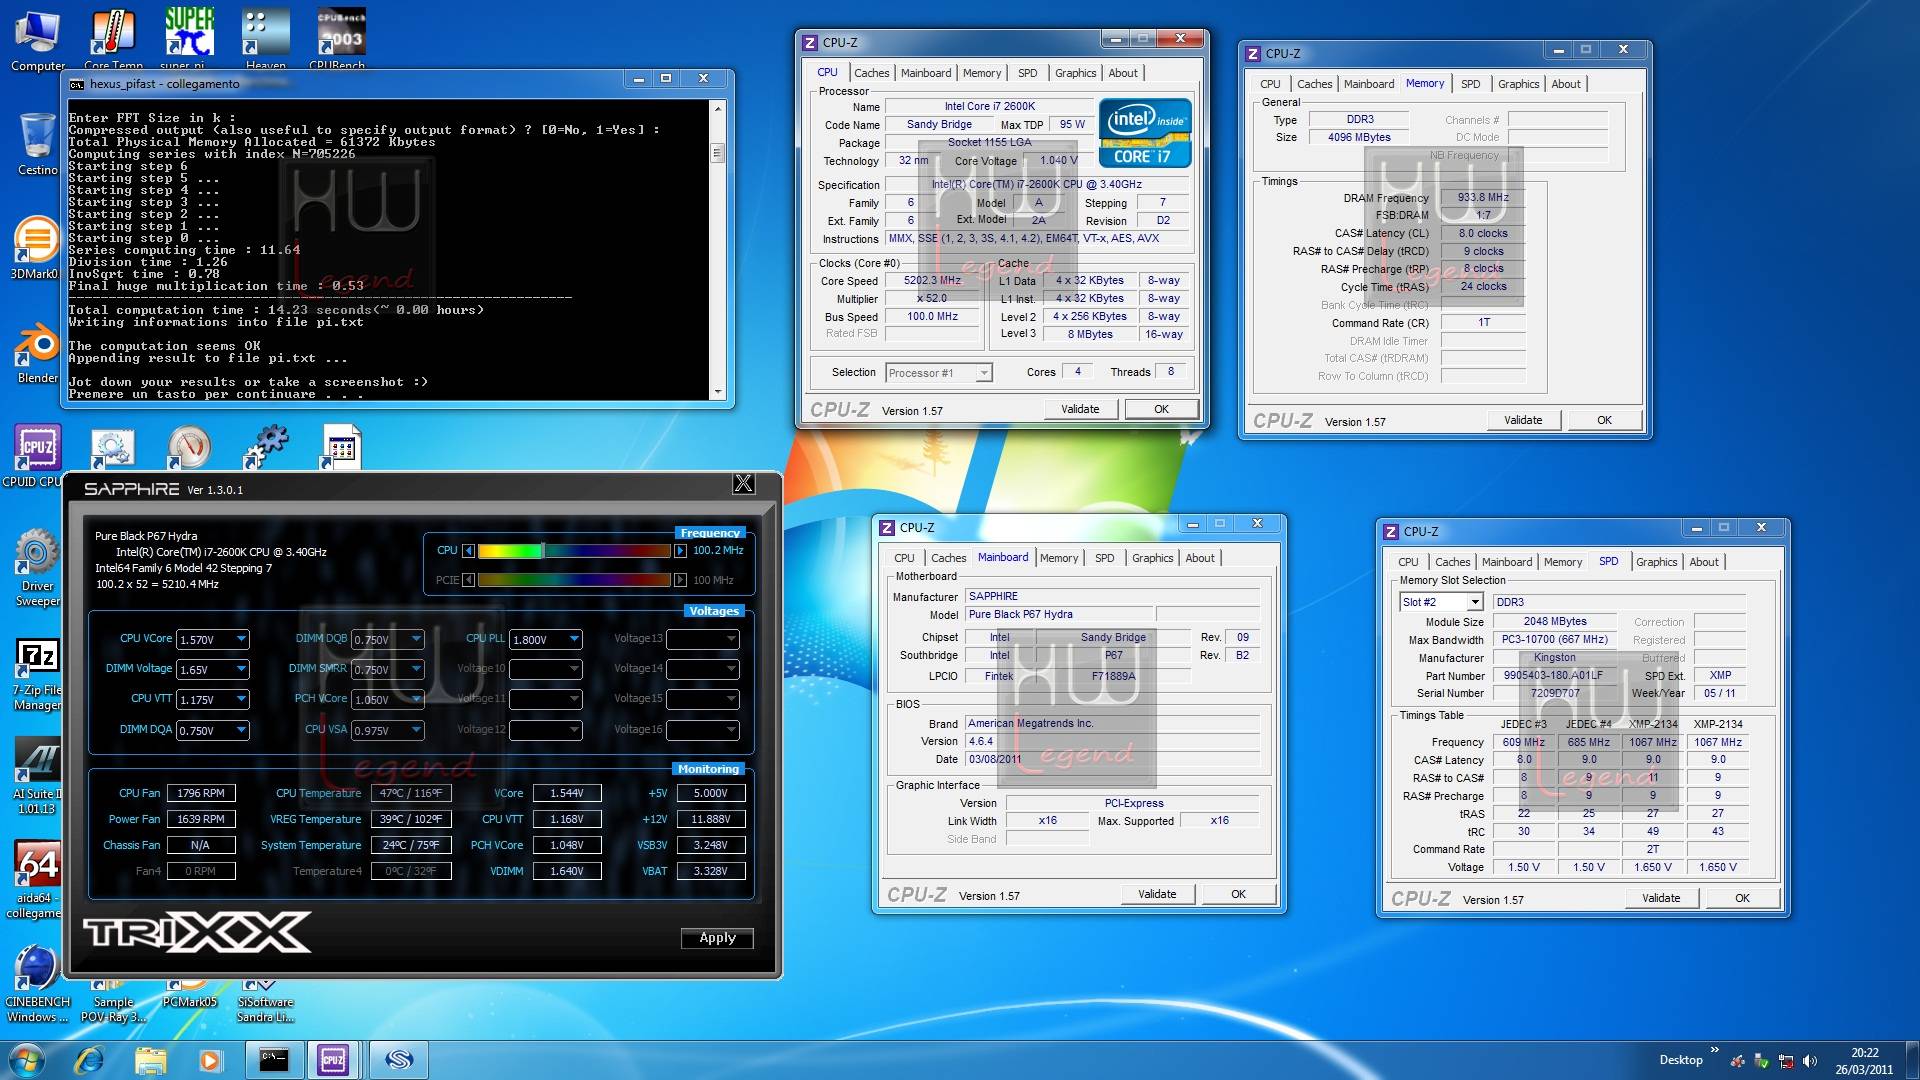Launch Blender from desktop
The image size is (1920, 1080).
[x=37, y=352]
